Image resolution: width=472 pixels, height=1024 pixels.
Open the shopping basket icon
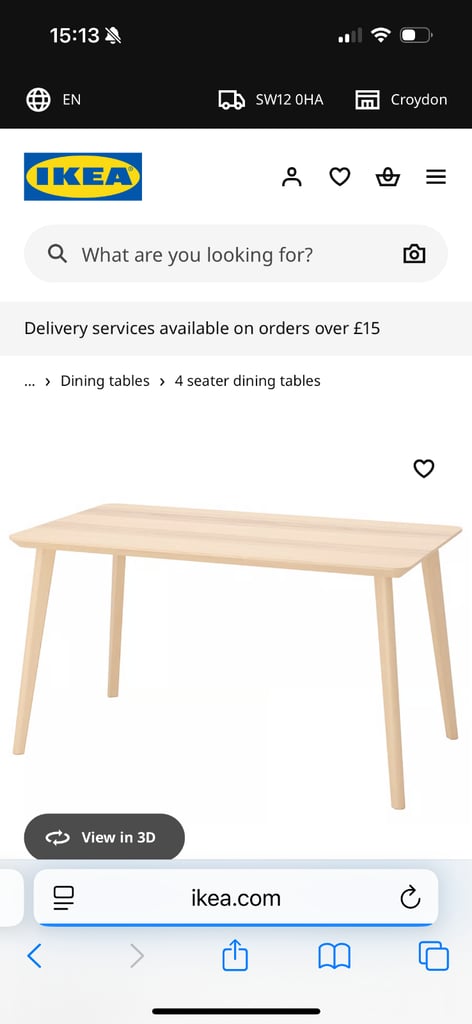[388, 176]
